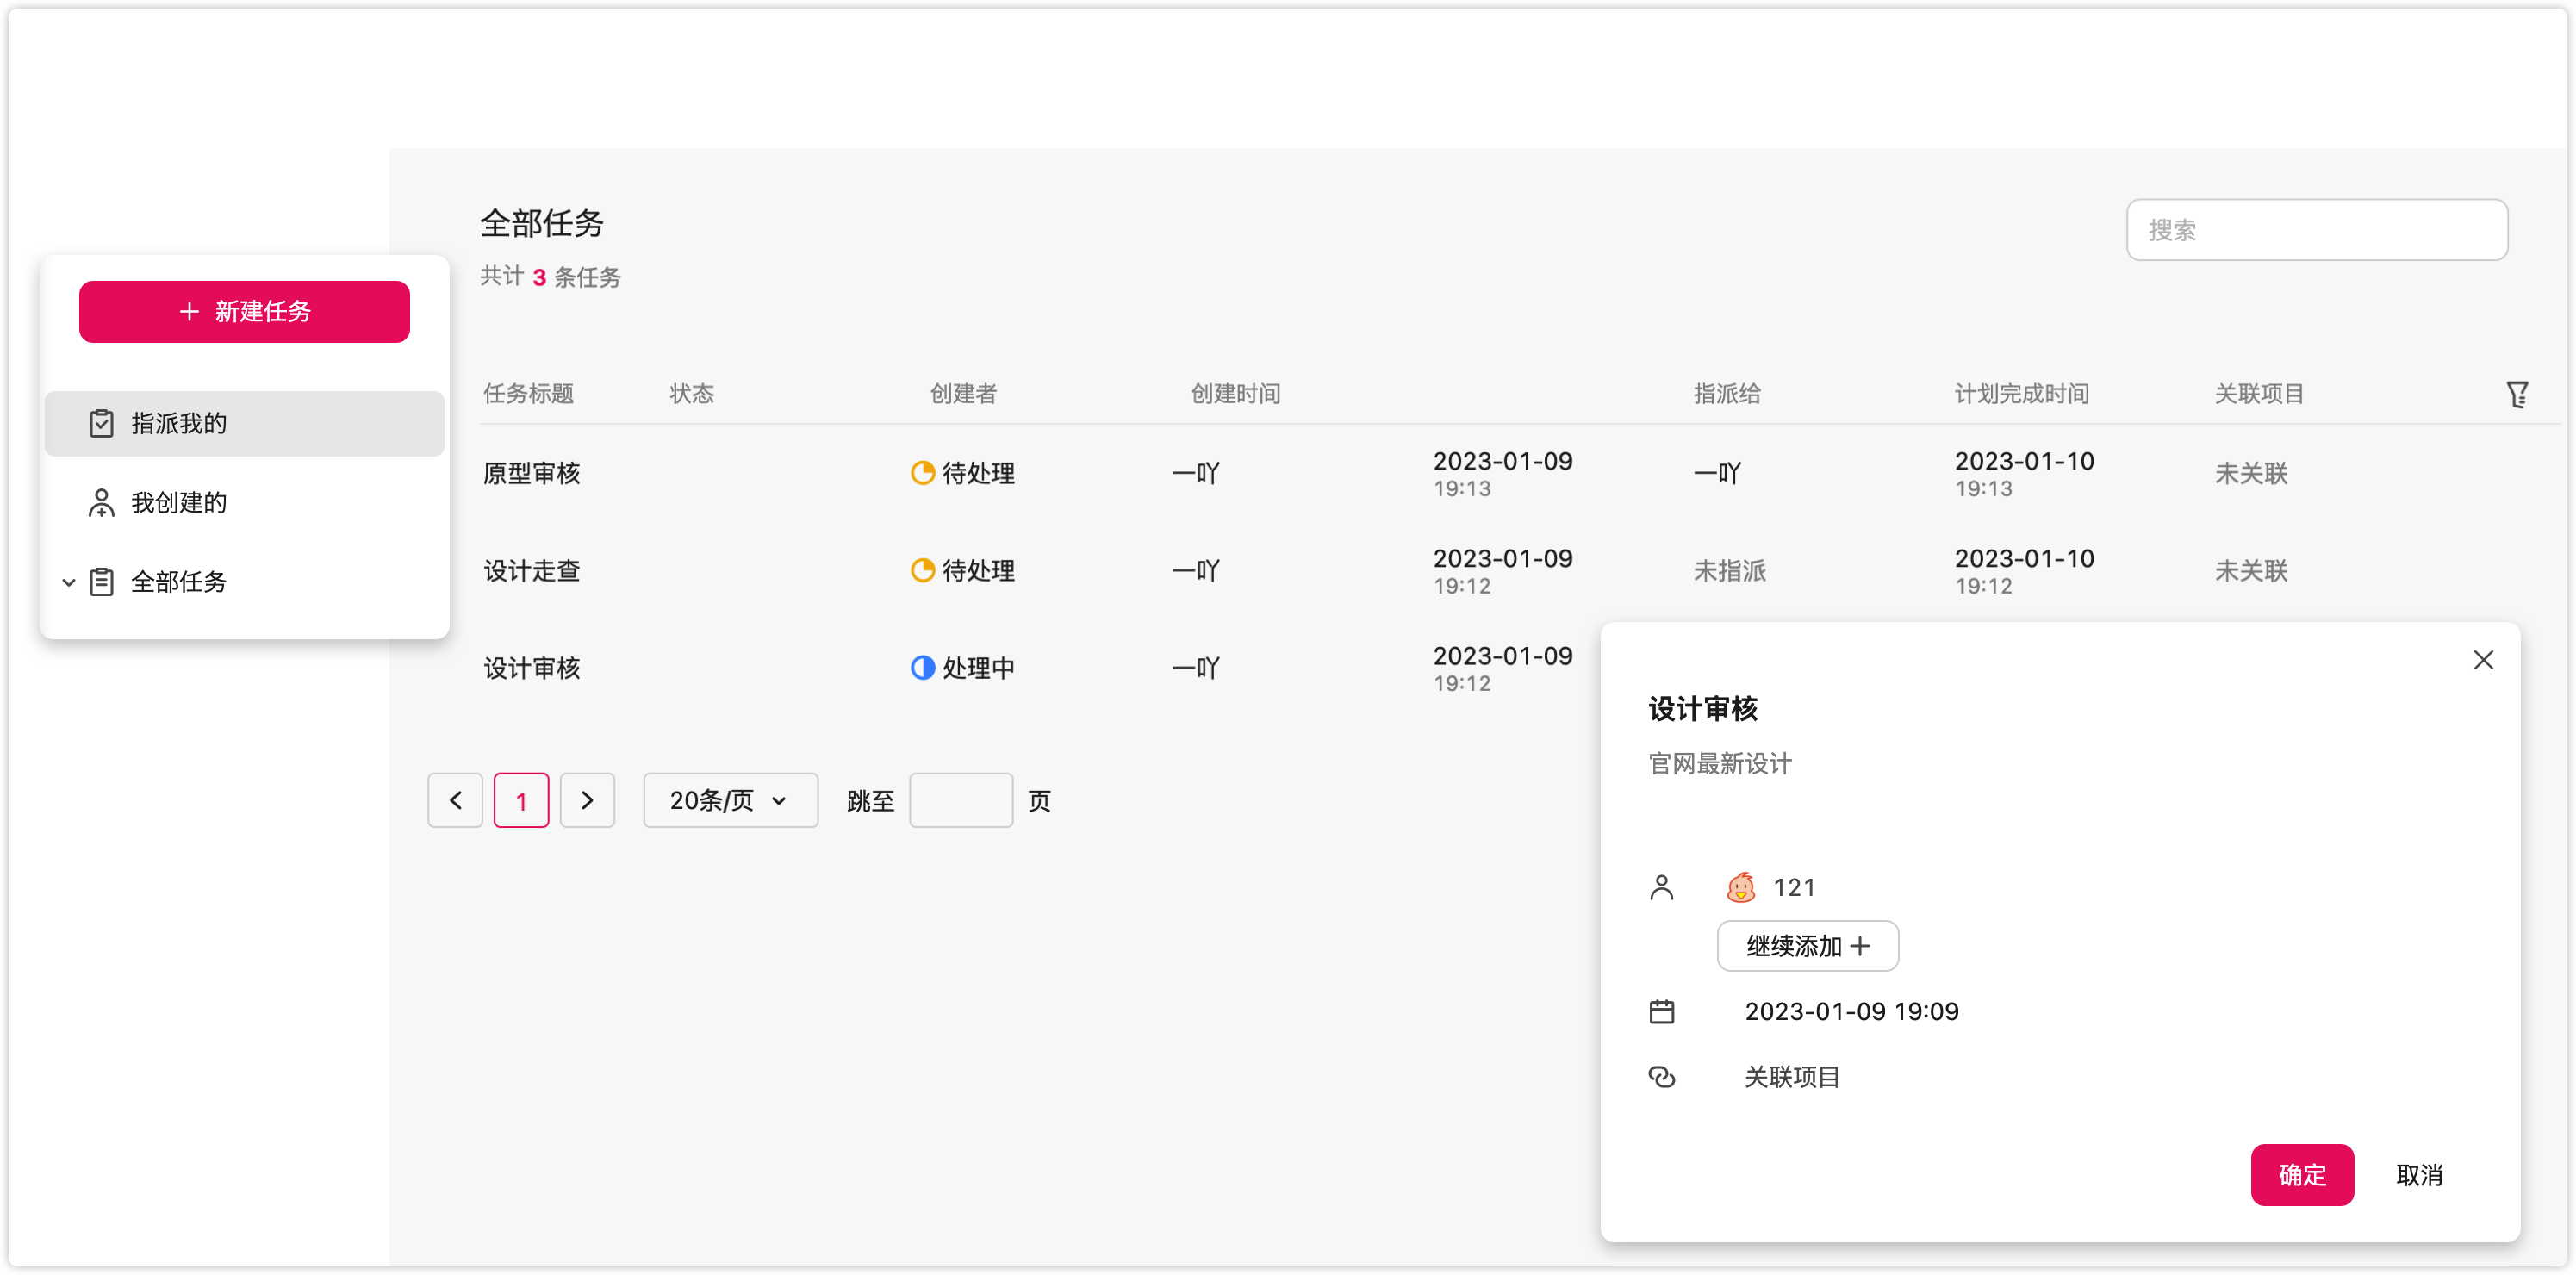Go to previous page arrow

(455, 800)
